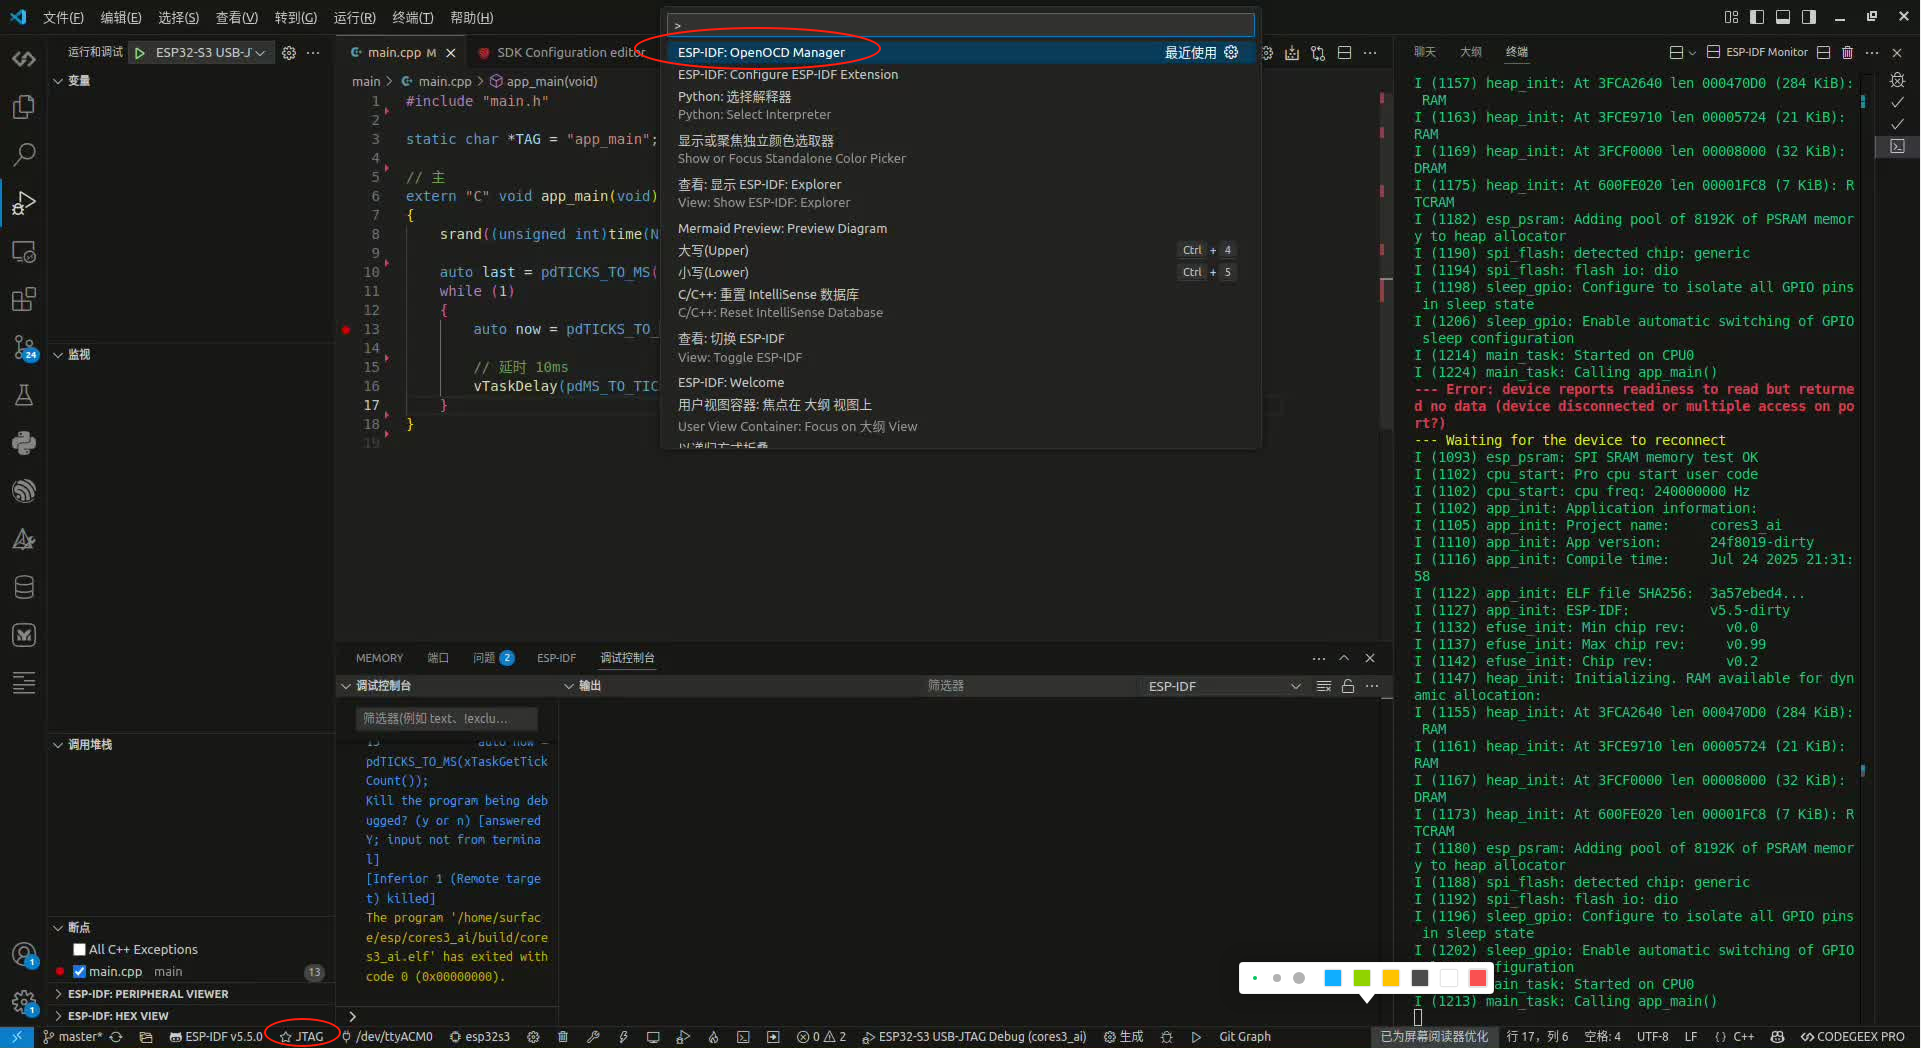1921x1048 pixels.
Task: Open the Python view in activity bar
Action: coord(24,443)
